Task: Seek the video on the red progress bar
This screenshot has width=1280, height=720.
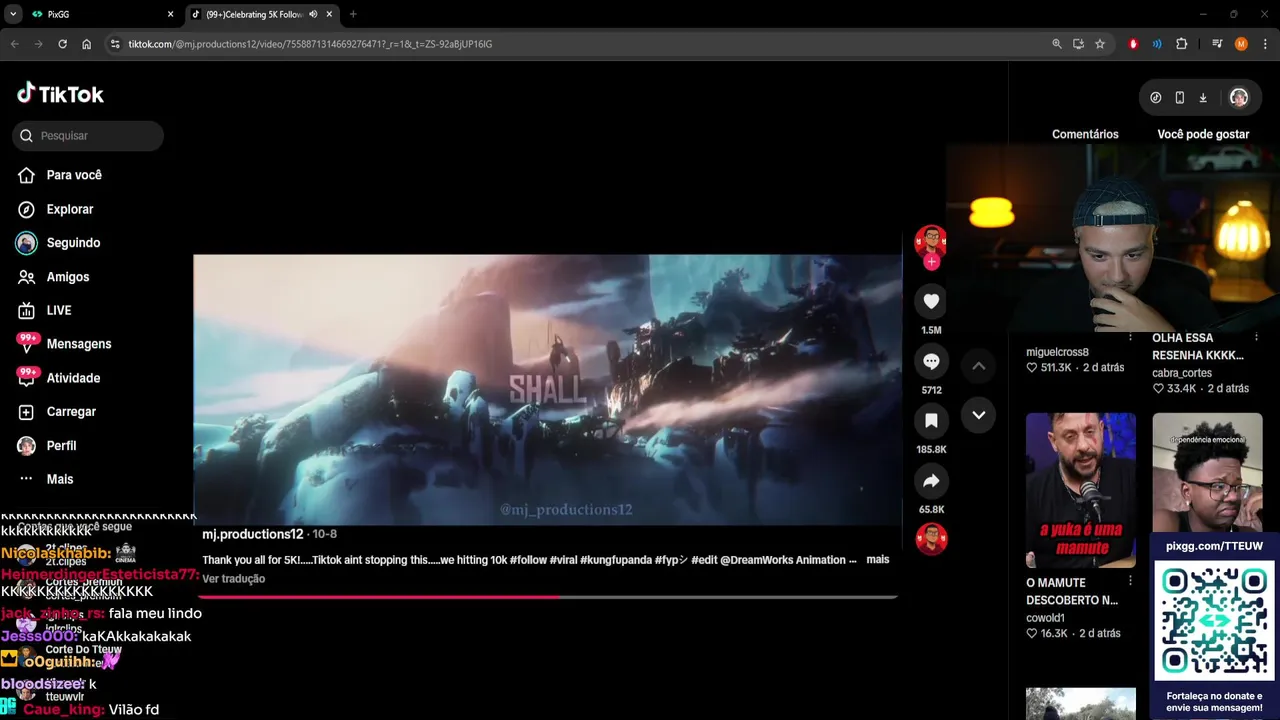Action: pyautogui.click(x=546, y=597)
